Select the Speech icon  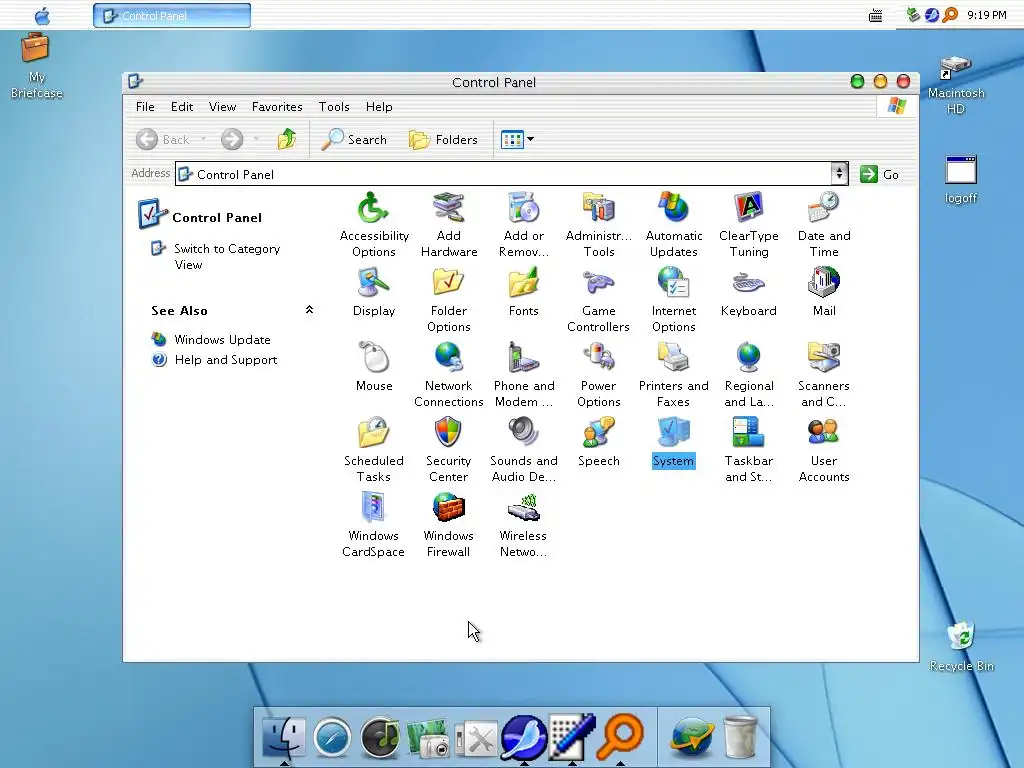[599, 441]
